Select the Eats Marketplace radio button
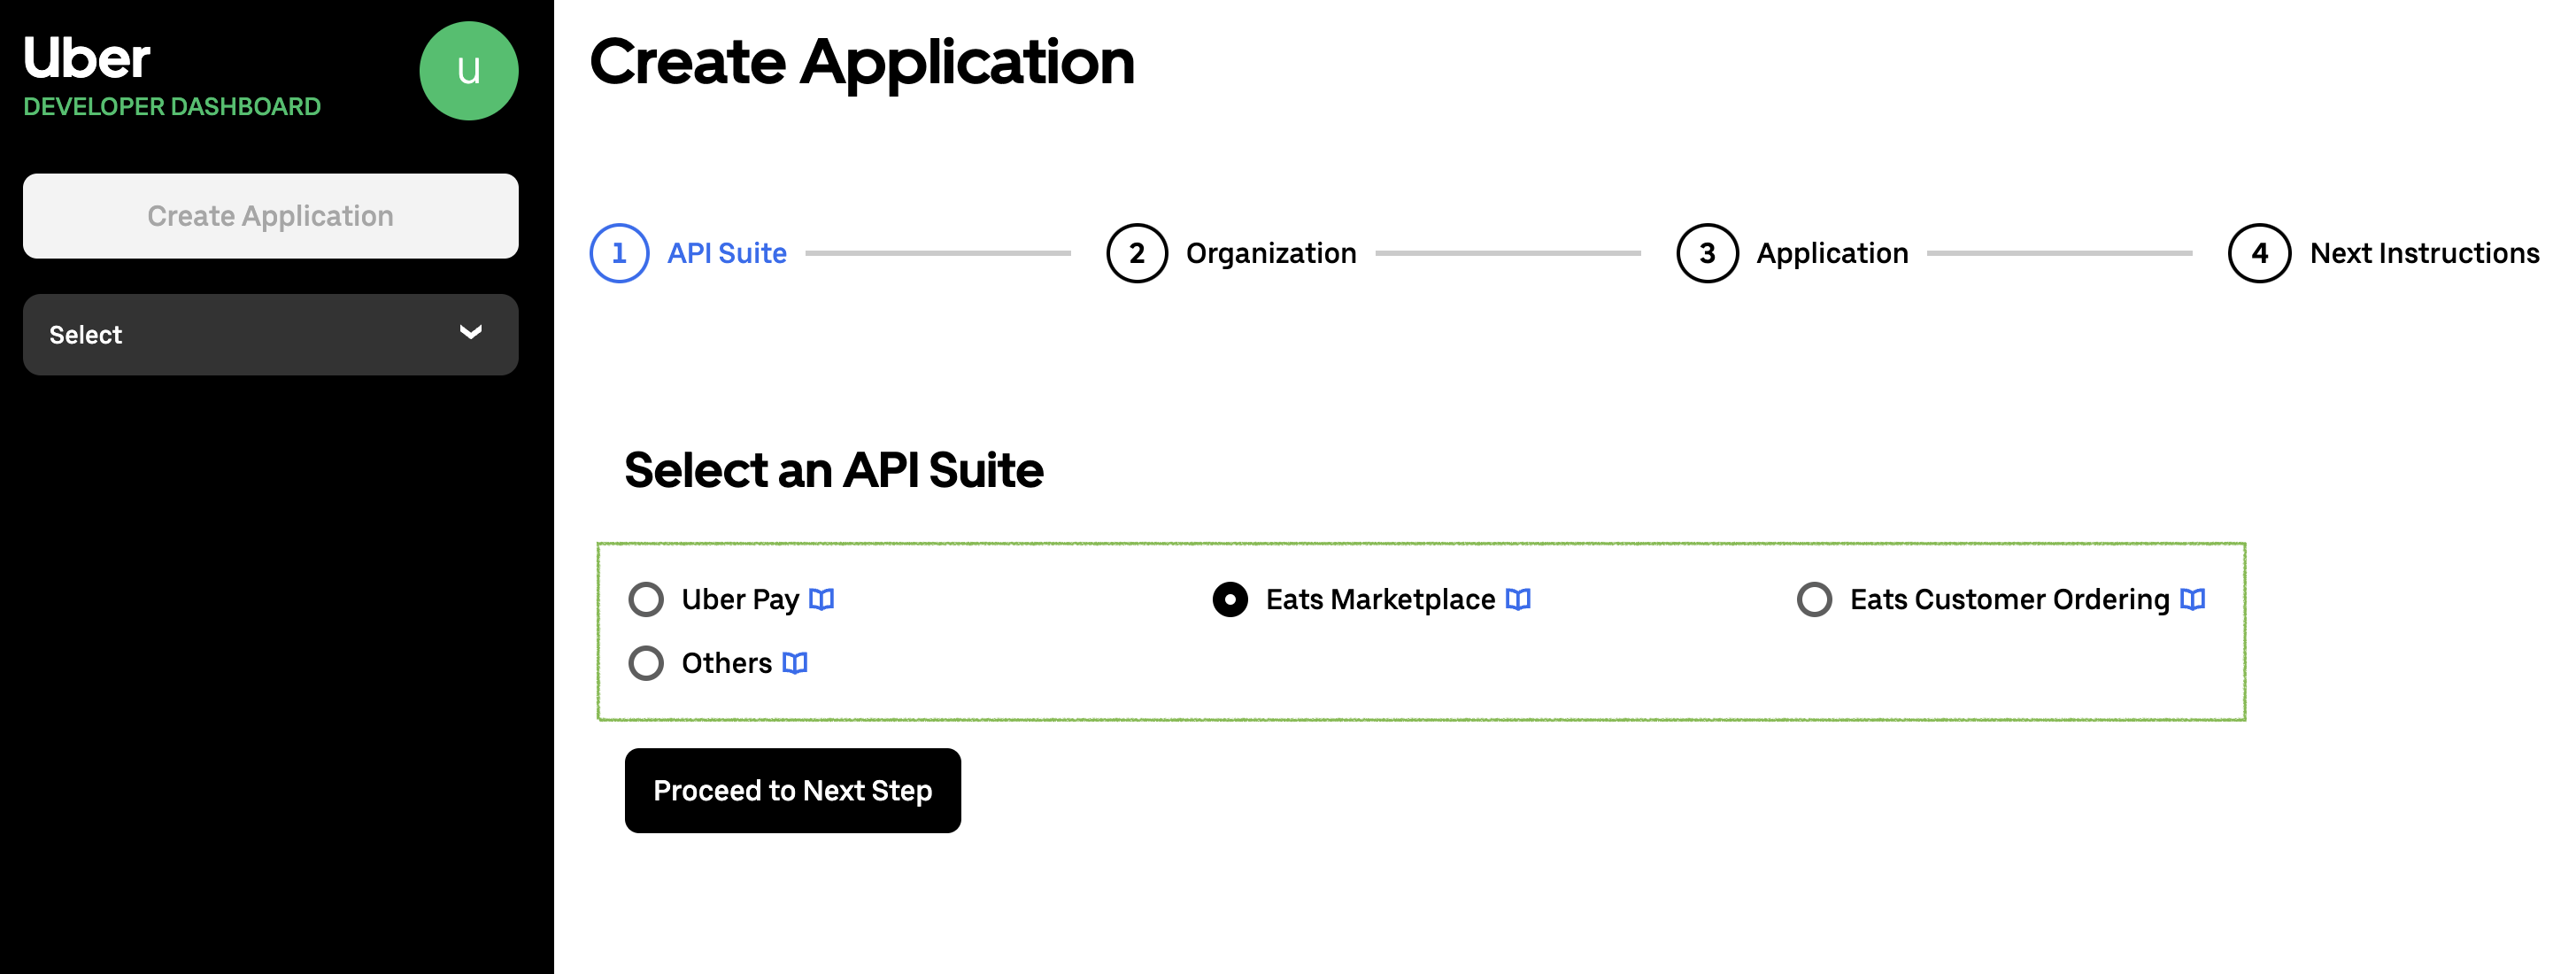2576x974 pixels. point(1230,599)
